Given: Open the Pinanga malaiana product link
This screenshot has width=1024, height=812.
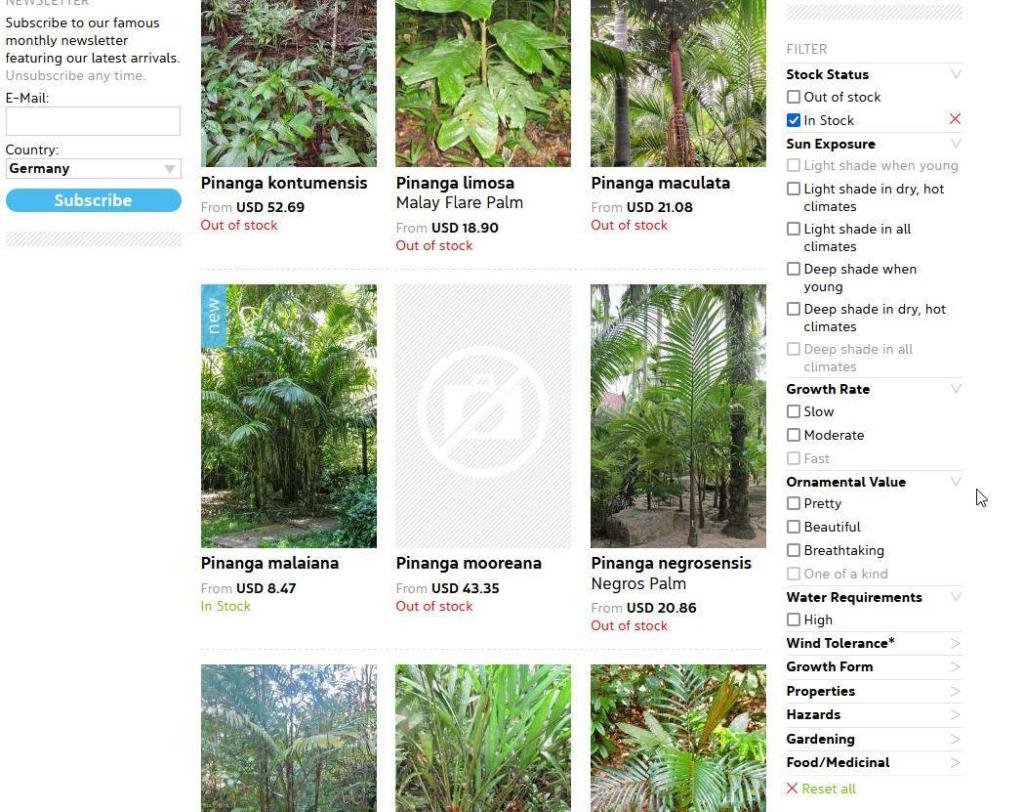Looking at the screenshot, I should pos(269,563).
